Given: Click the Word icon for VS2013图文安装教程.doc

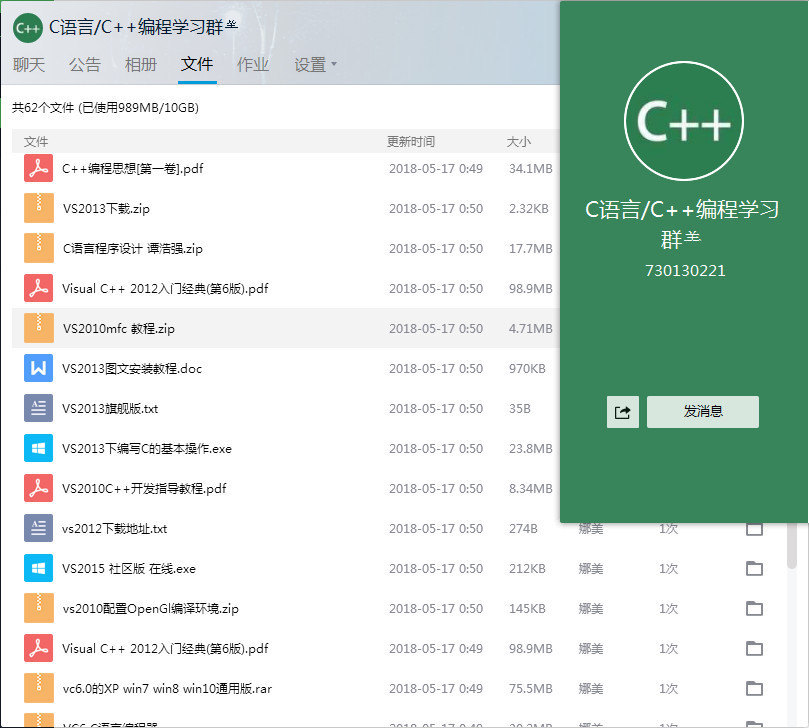Looking at the screenshot, I should click(39, 368).
